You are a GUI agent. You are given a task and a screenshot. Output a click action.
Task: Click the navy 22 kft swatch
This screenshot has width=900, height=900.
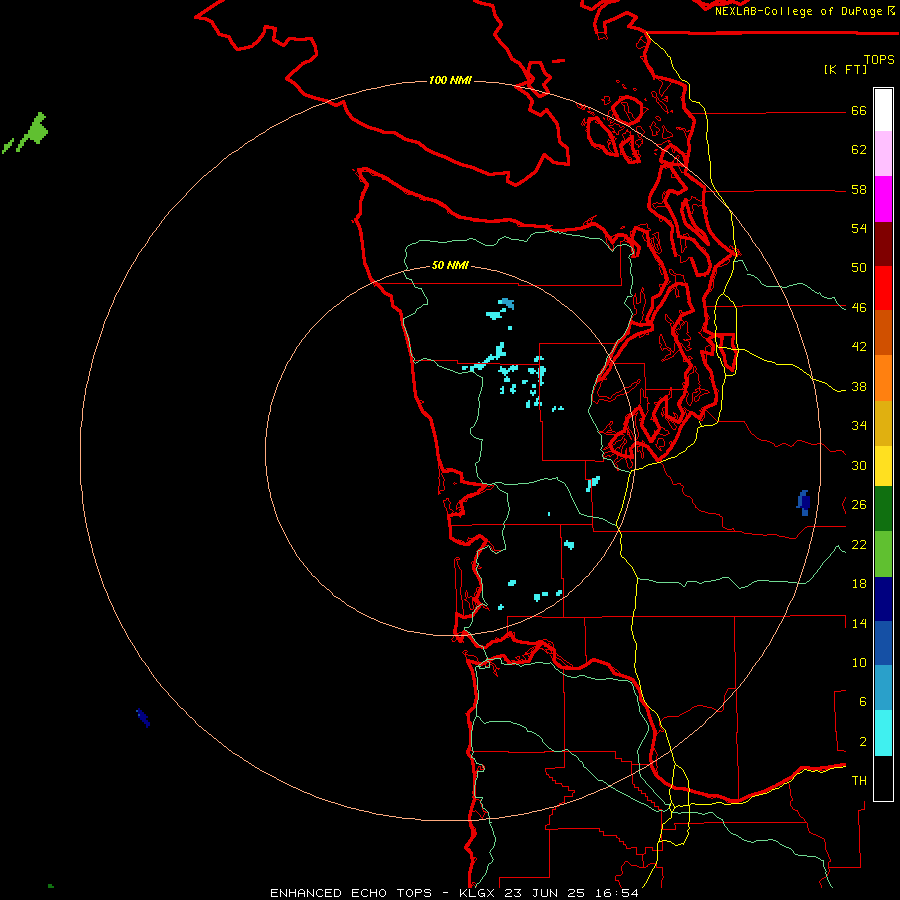883,599
